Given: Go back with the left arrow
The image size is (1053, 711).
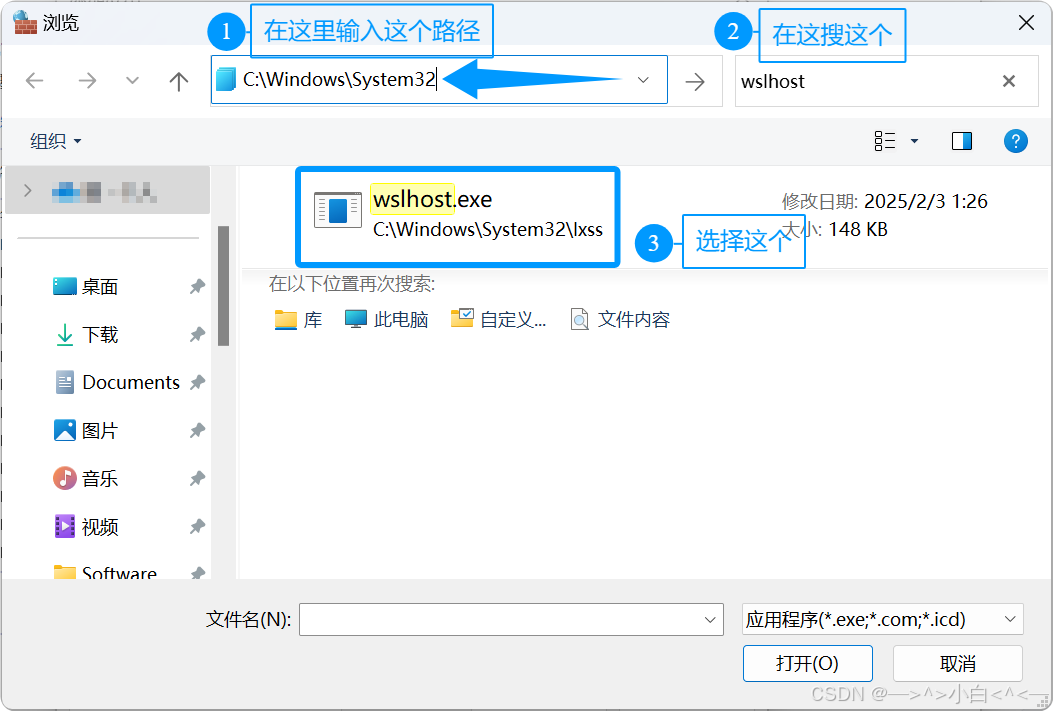Looking at the screenshot, I should (x=34, y=81).
